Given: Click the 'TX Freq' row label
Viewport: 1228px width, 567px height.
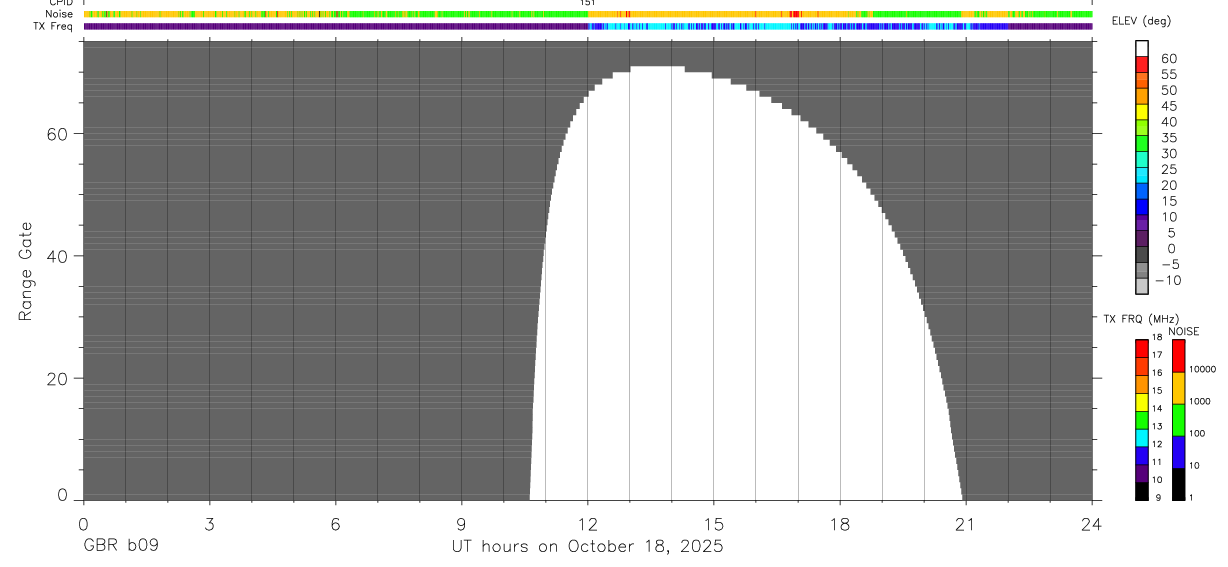Looking at the screenshot, I should click(53, 26).
